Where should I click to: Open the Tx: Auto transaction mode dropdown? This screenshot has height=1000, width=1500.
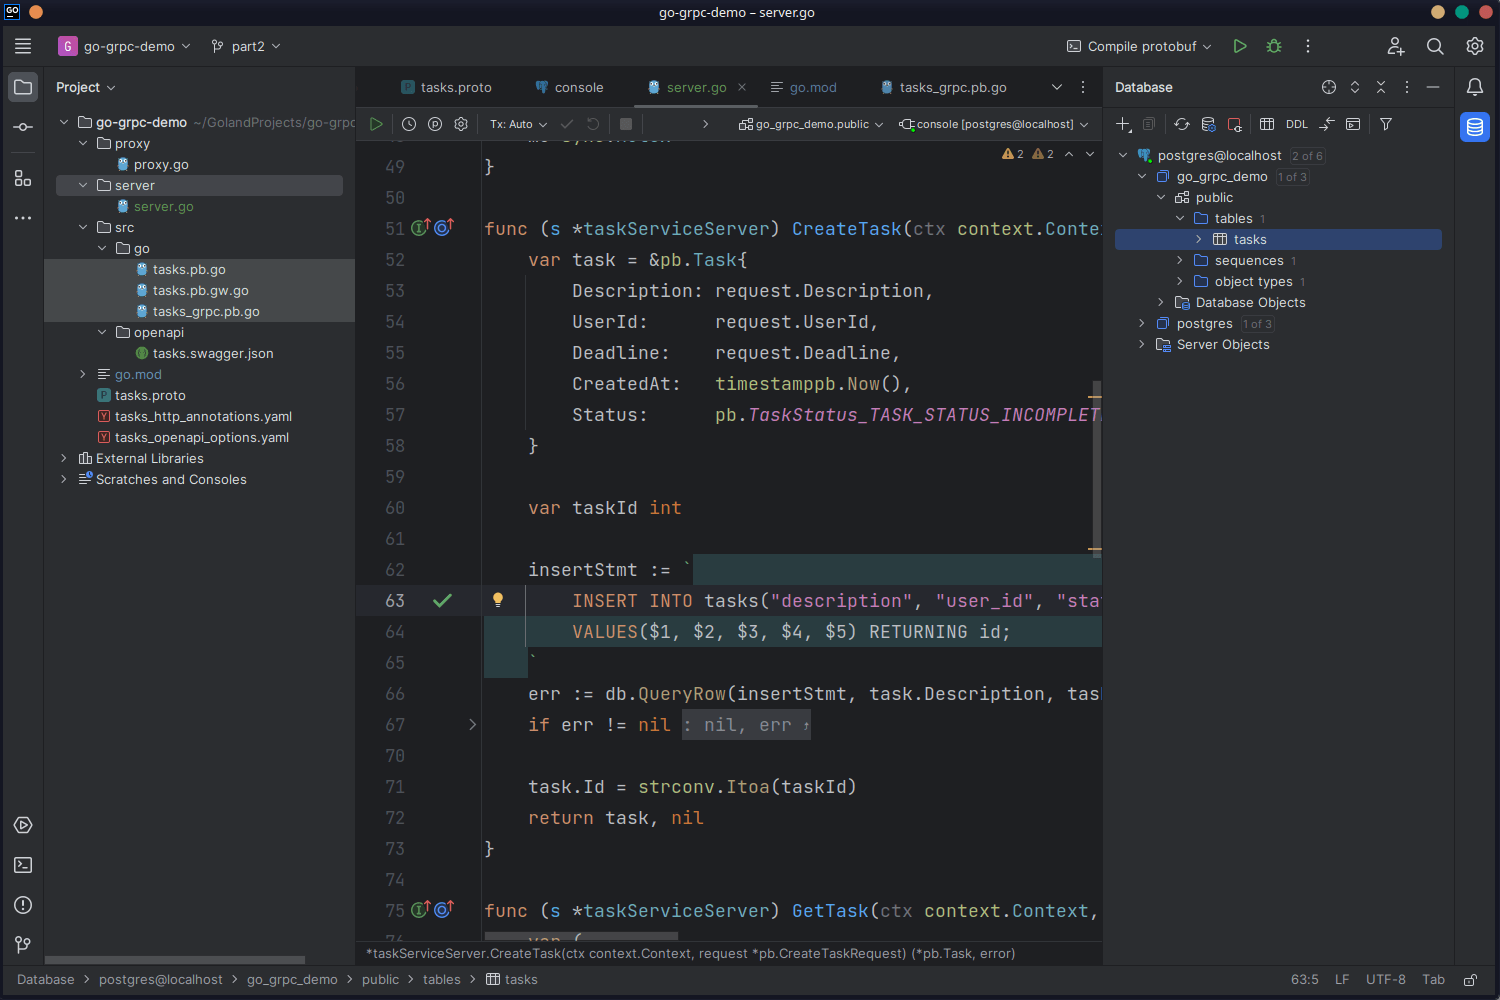(x=518, y=124)
